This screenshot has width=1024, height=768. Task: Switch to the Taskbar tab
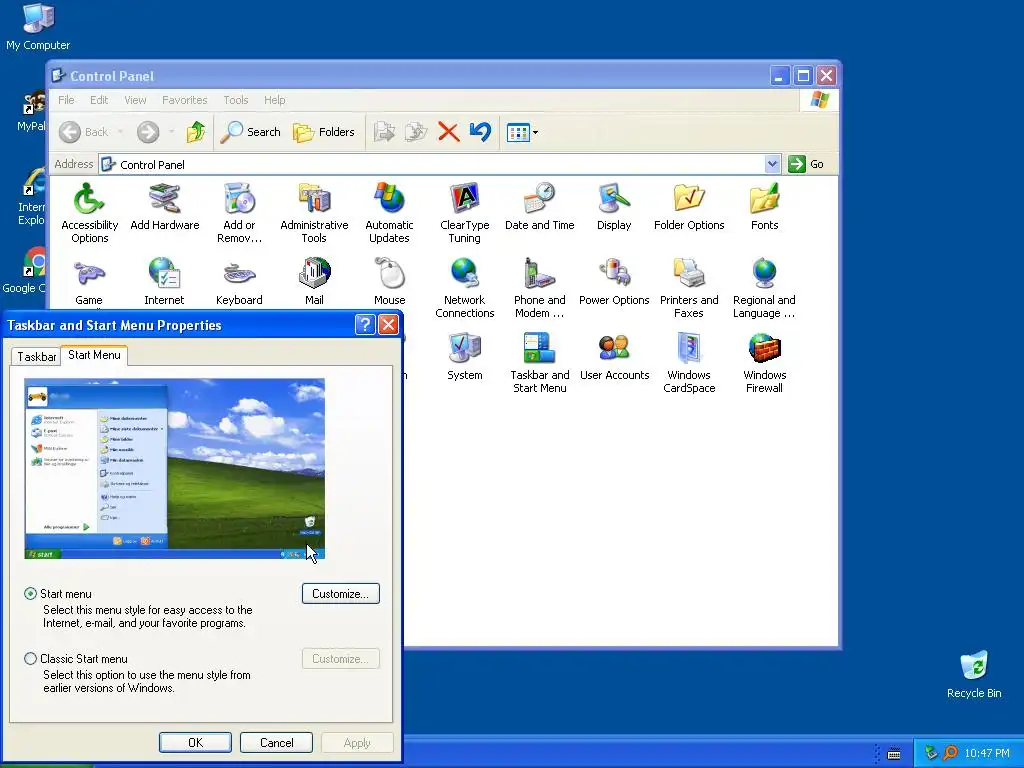click(x=37, y=357)
